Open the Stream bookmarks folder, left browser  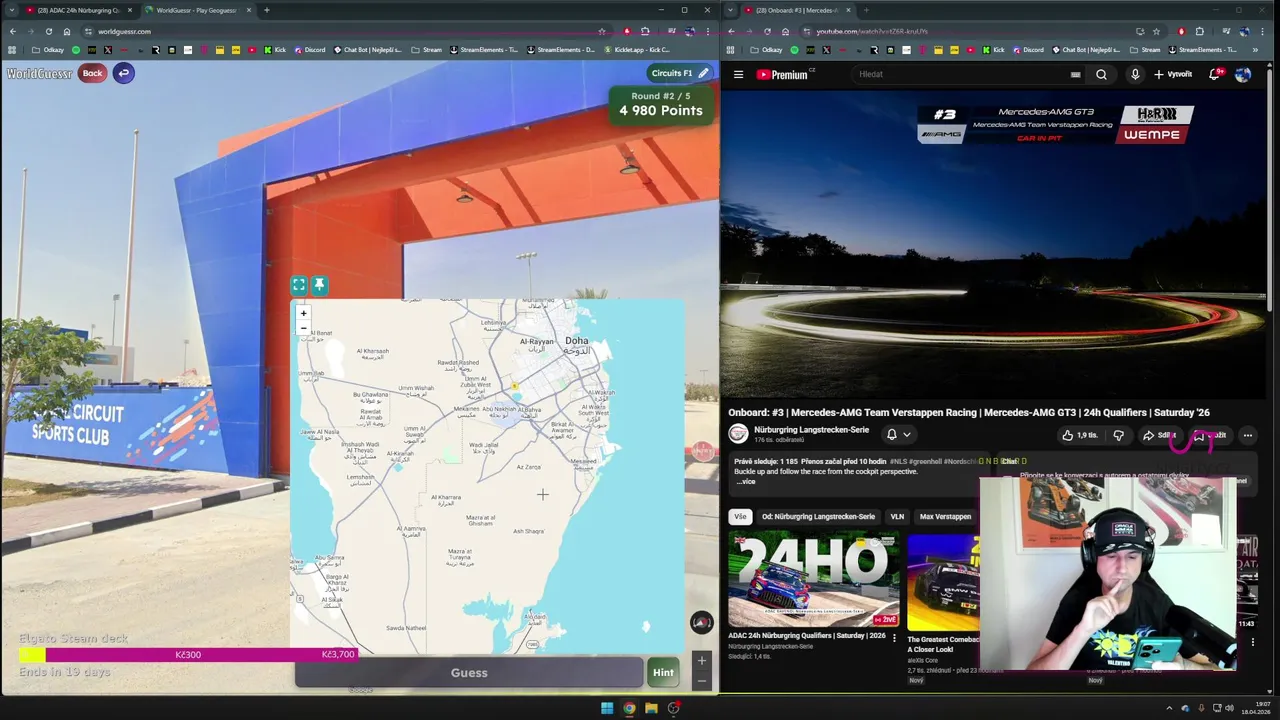pos(427,50)
